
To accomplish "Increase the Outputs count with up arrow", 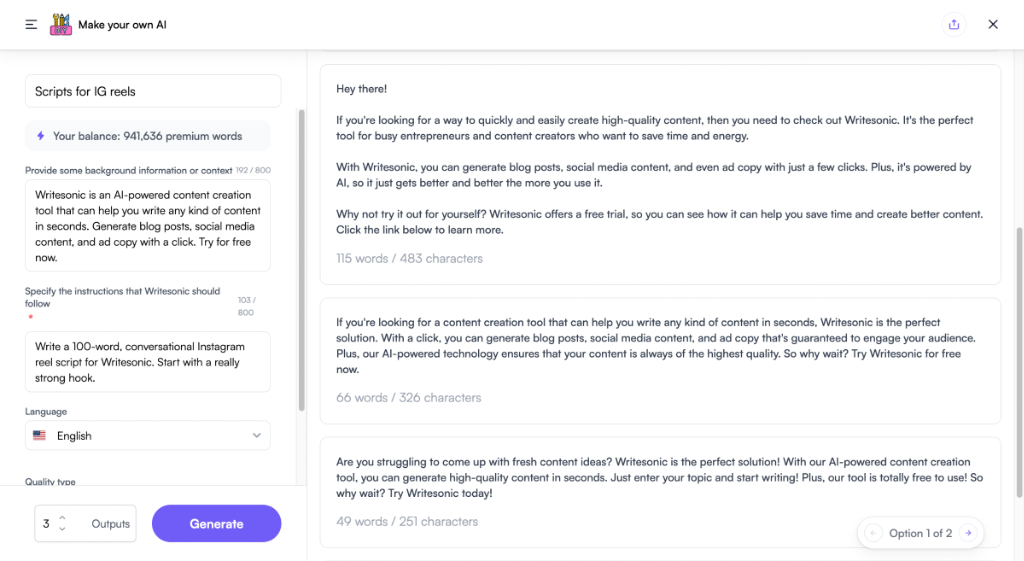I will click(62, 518).
